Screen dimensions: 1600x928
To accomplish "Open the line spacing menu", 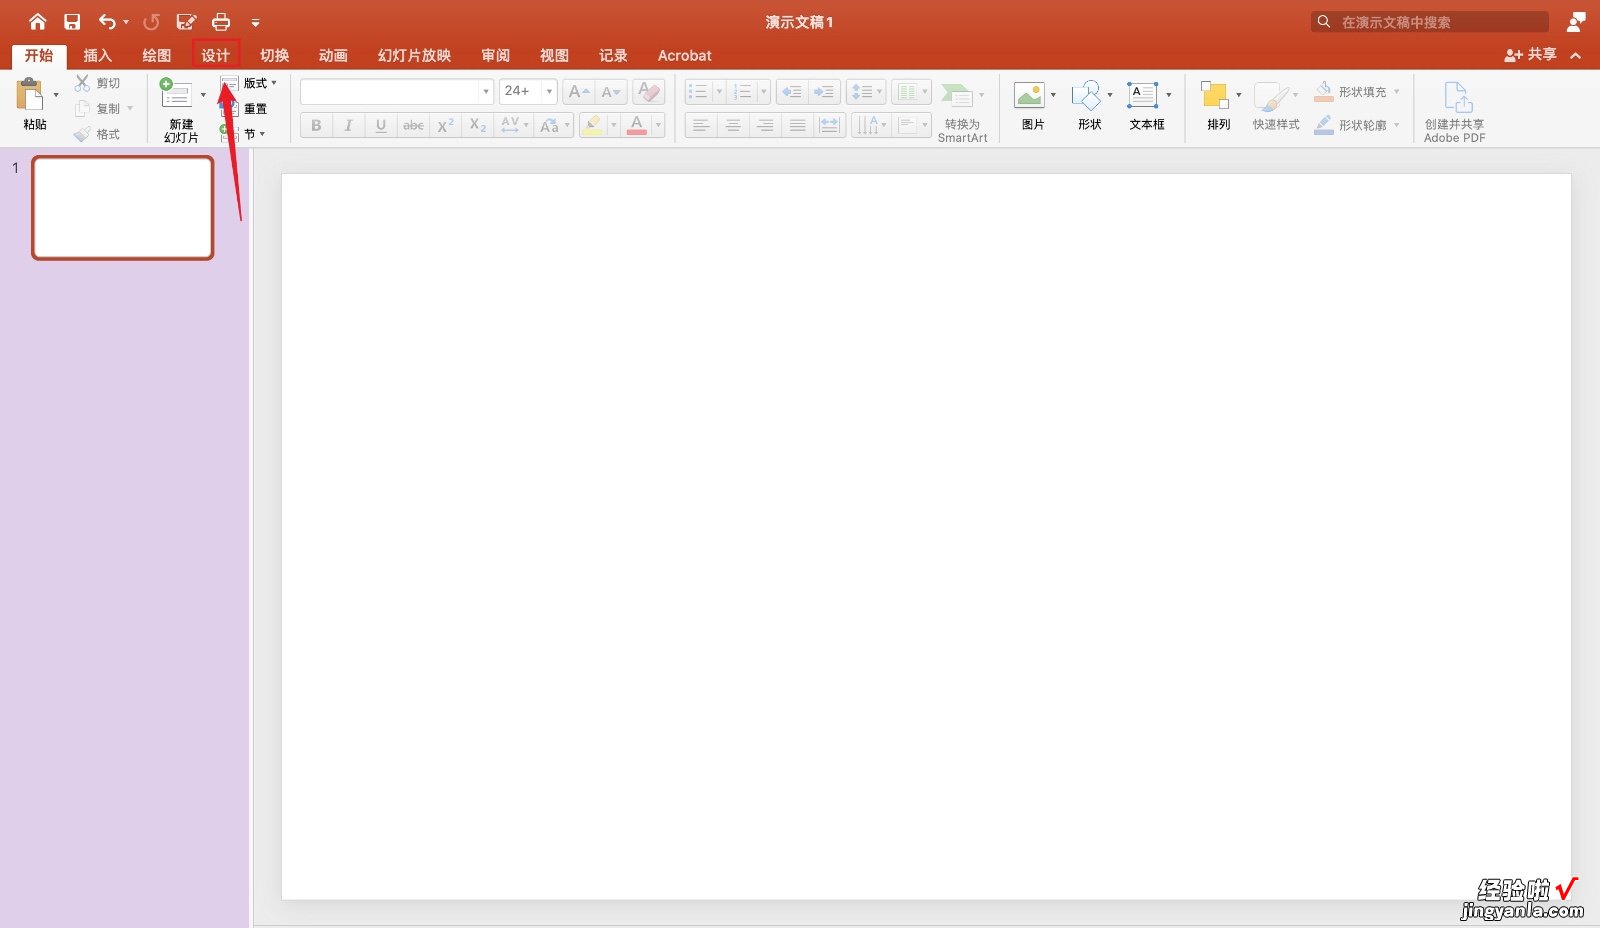I will coord(866,92).
